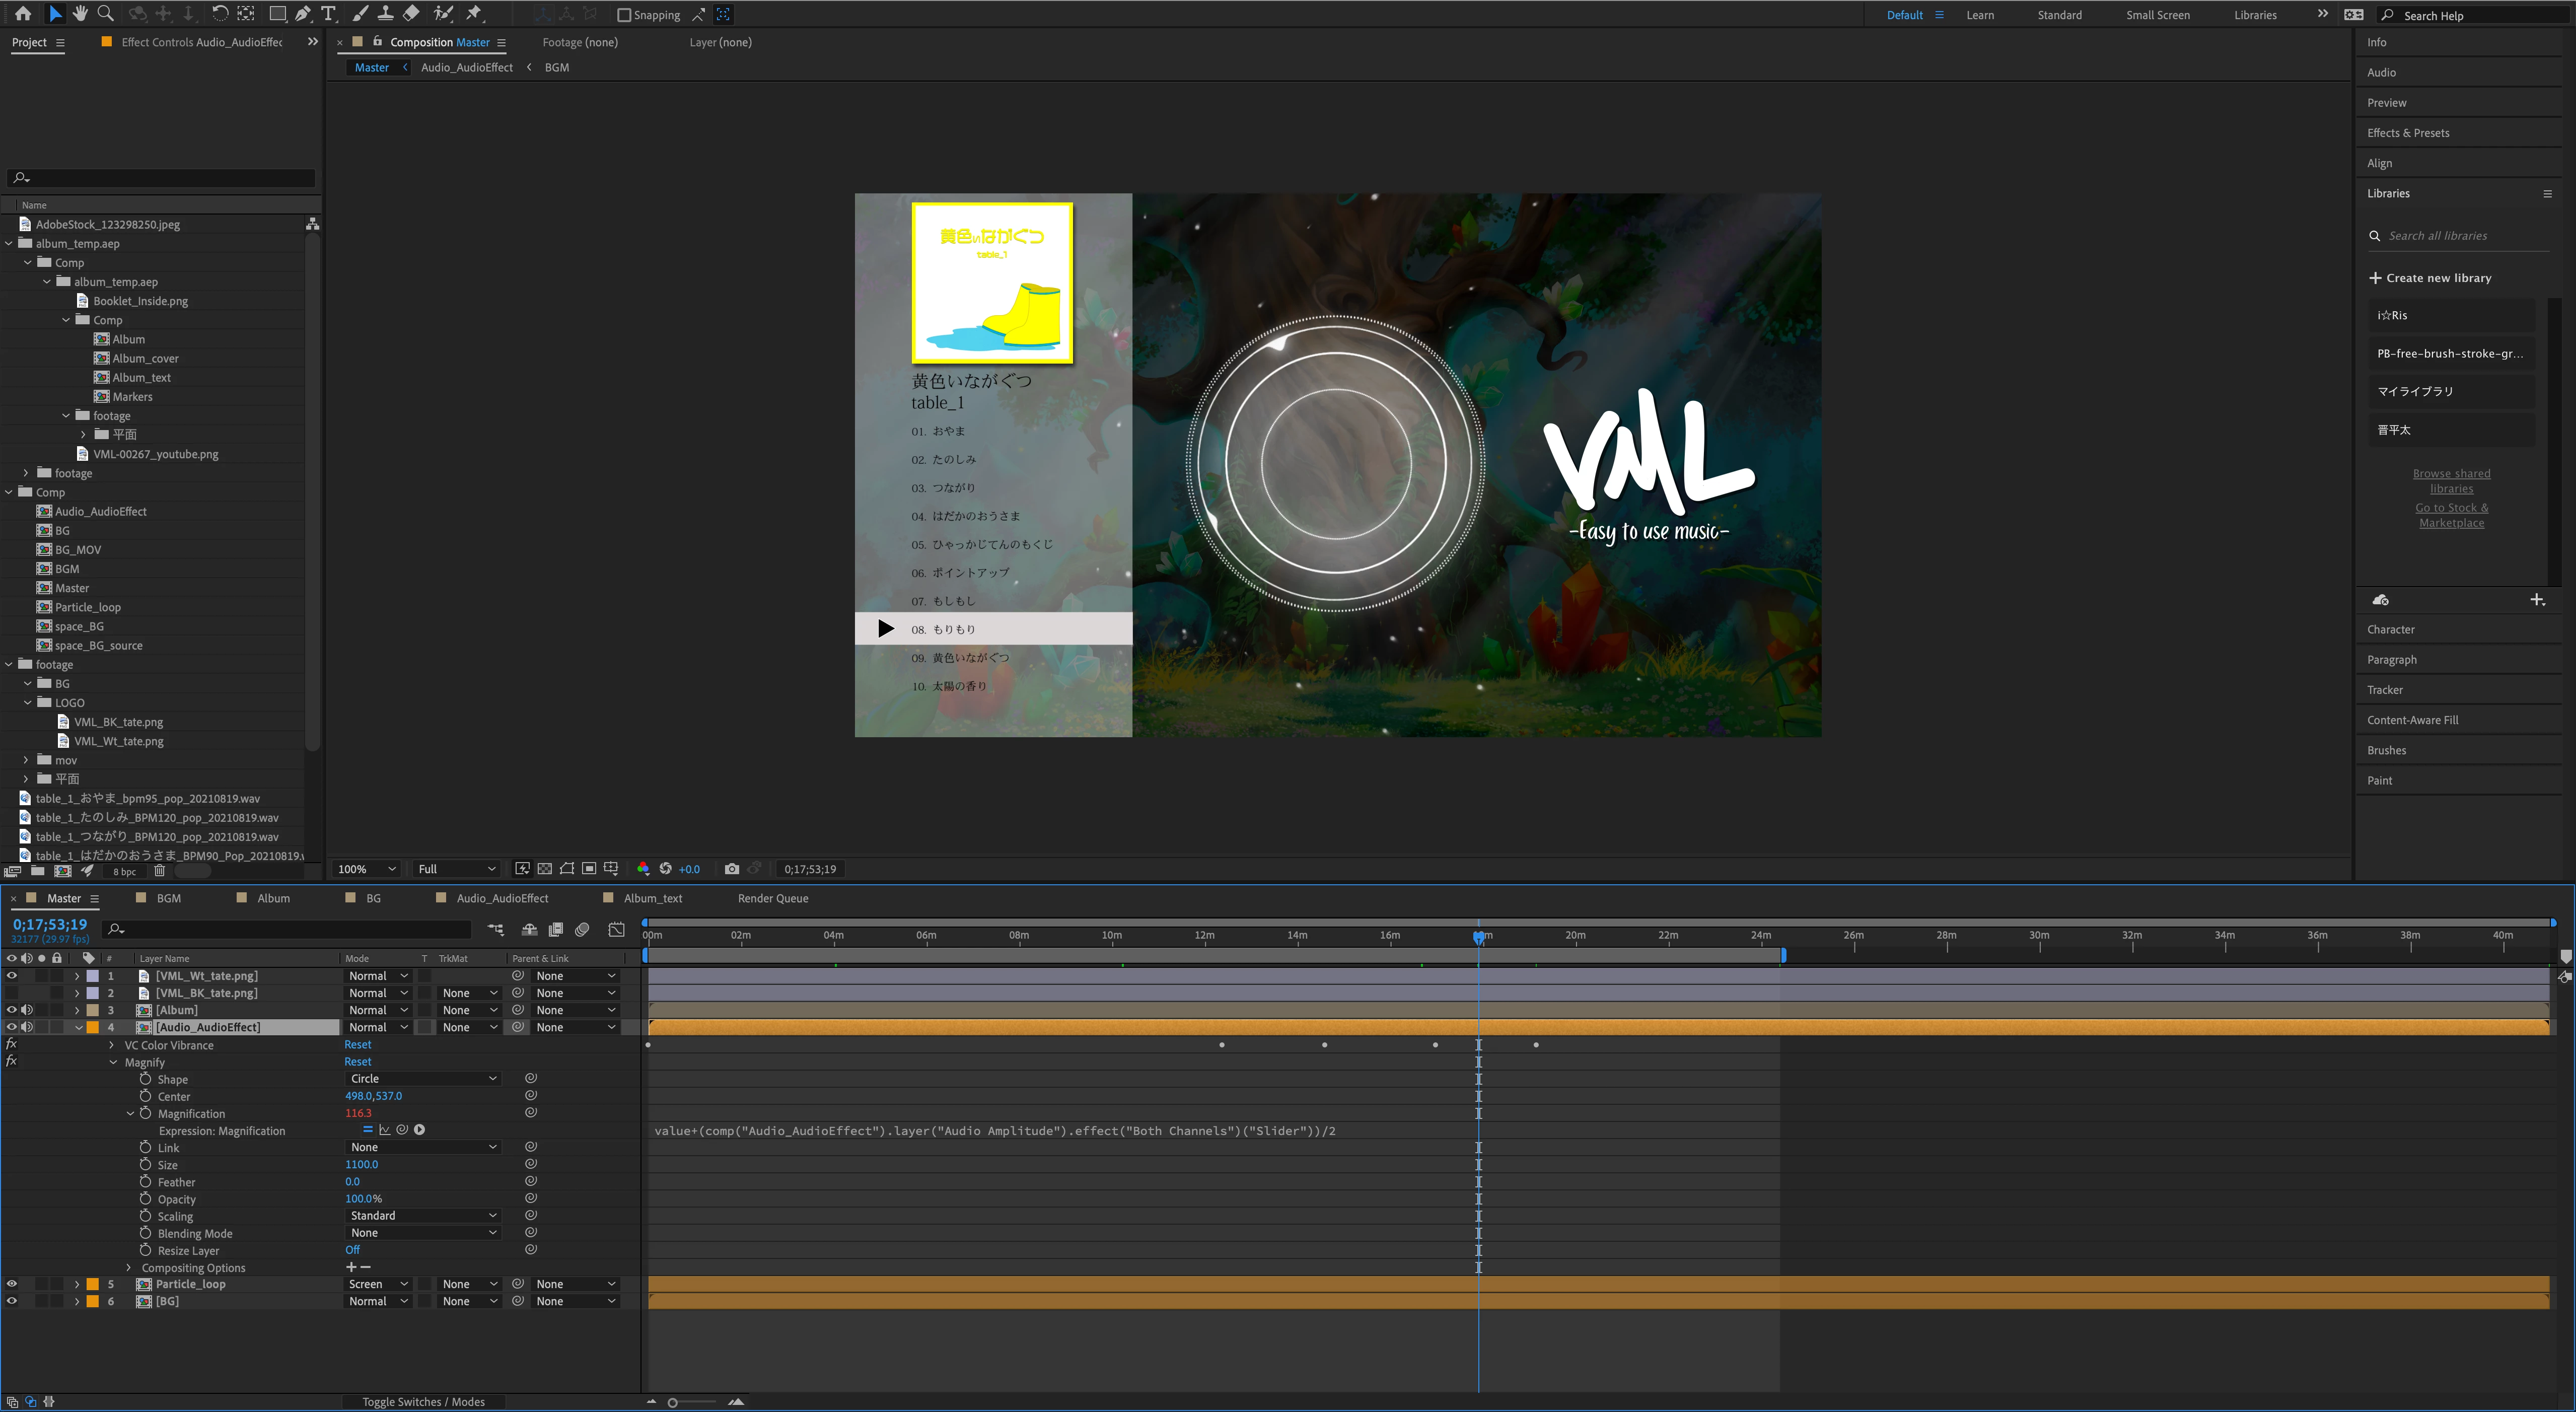Take snapshot with camera icon
2576x1412 pixels.
coord(732,869)
